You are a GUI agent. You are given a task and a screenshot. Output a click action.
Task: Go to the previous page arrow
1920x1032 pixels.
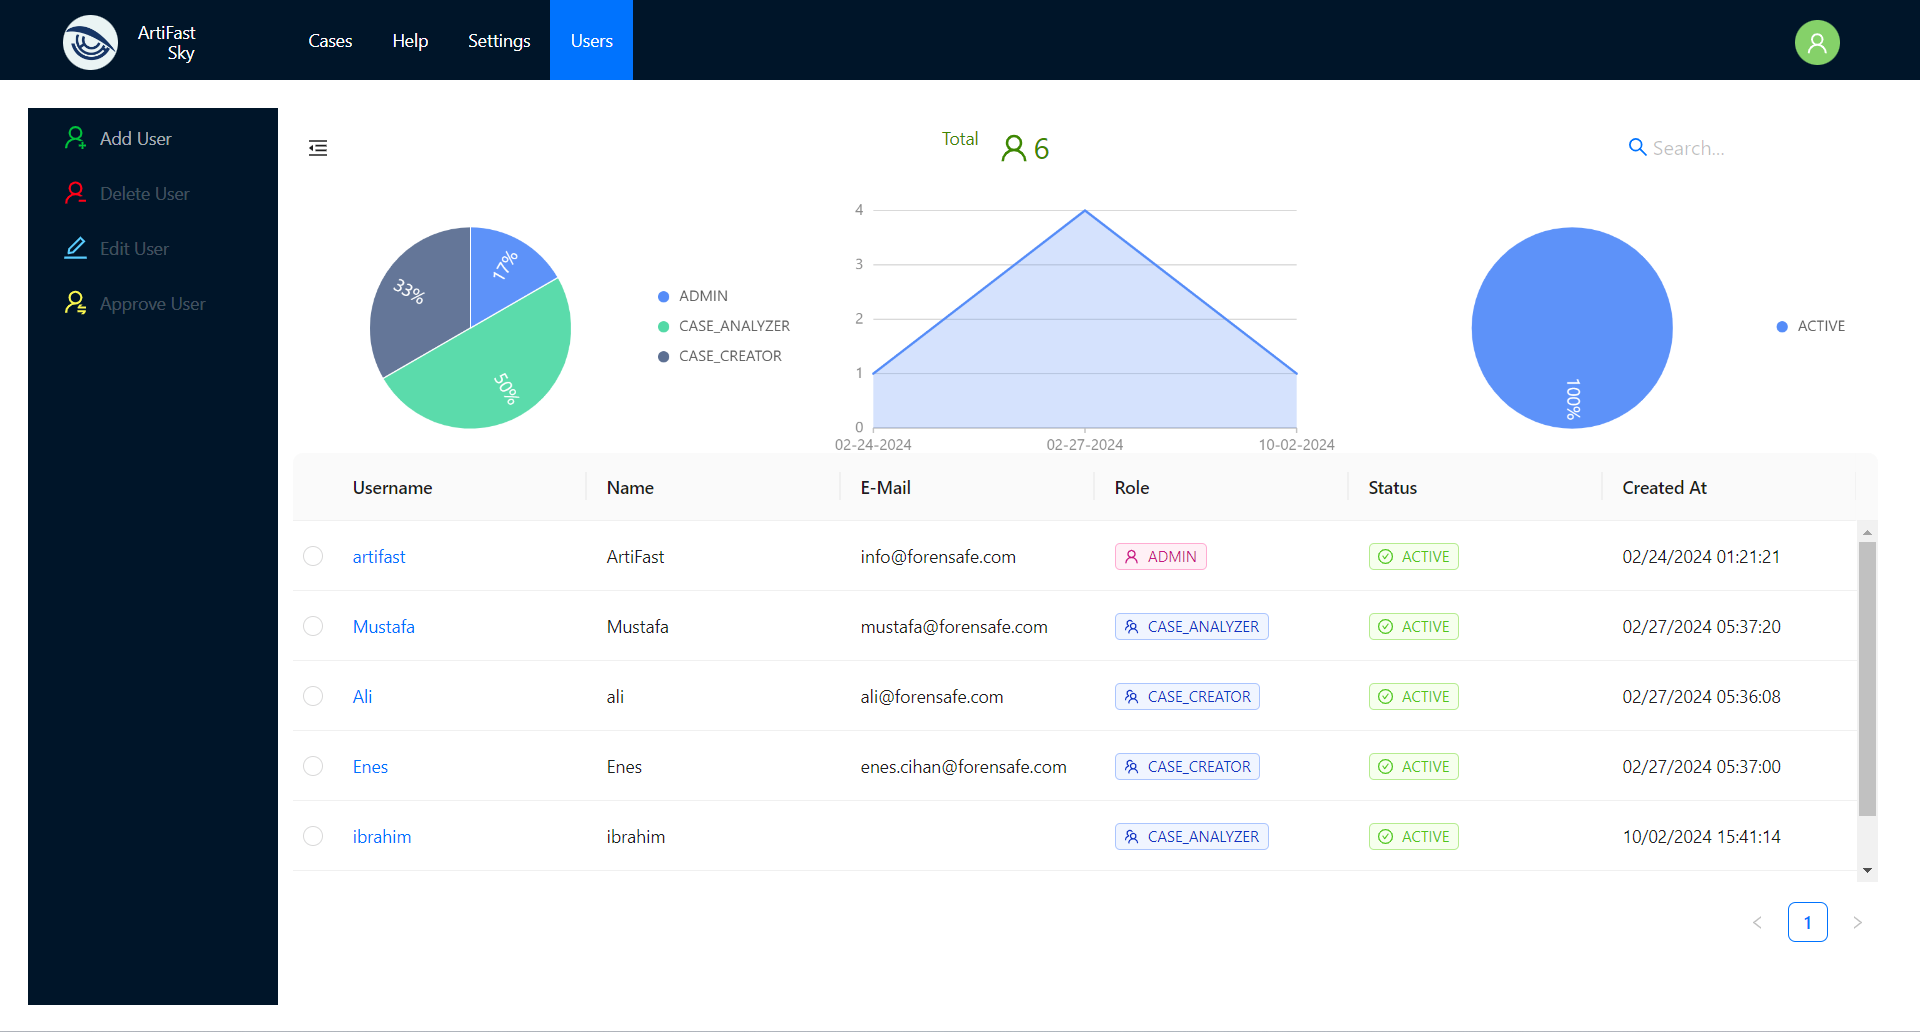click(1757, 922)
